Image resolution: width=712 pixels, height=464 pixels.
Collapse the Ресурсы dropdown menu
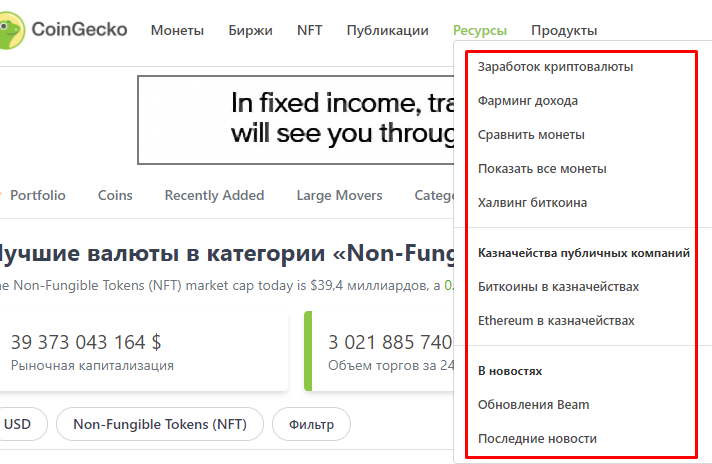(479, 31)
